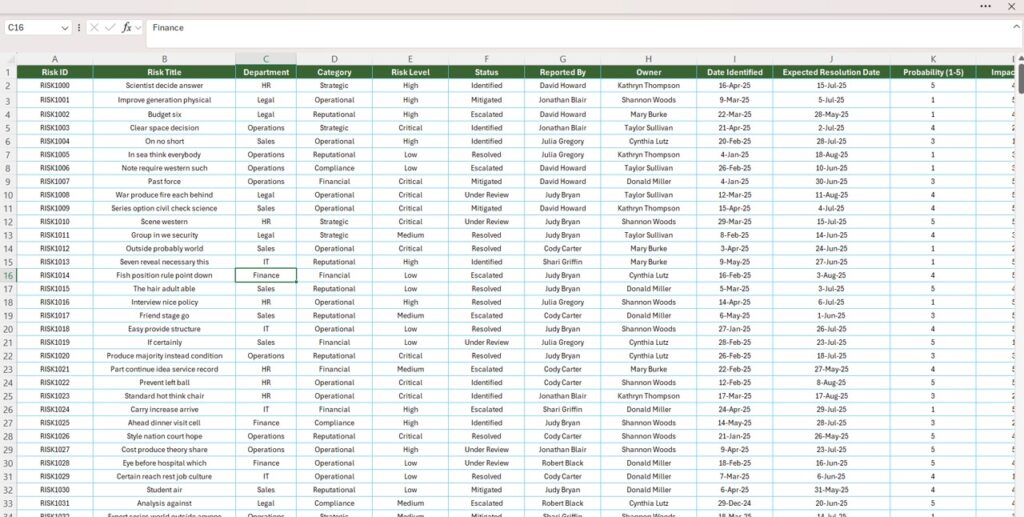Viewport: 1024px width, 517px height.
Task: Select cell 17-Aug-25 in row 25
Action: pos(831,396)
